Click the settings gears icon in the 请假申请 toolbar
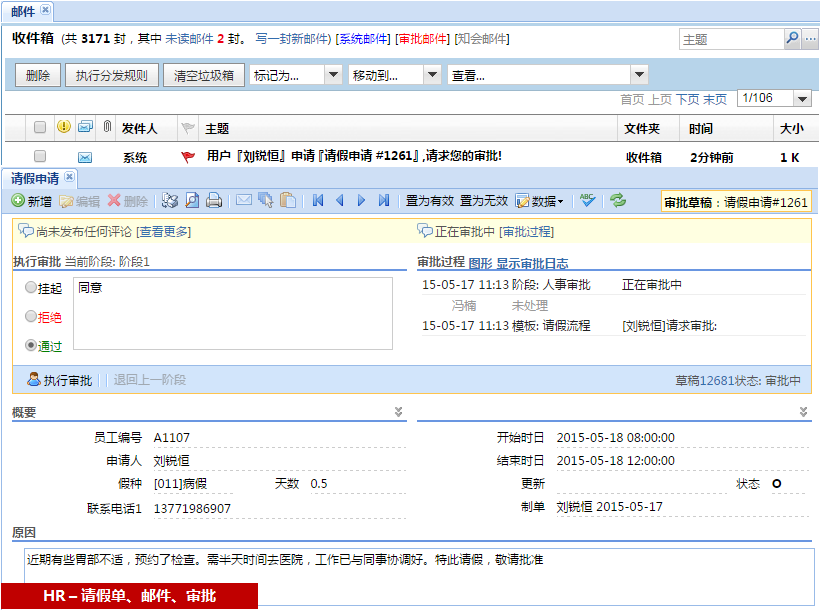The height and width of the screenshot is (611, 821). (x=170, y=201)
